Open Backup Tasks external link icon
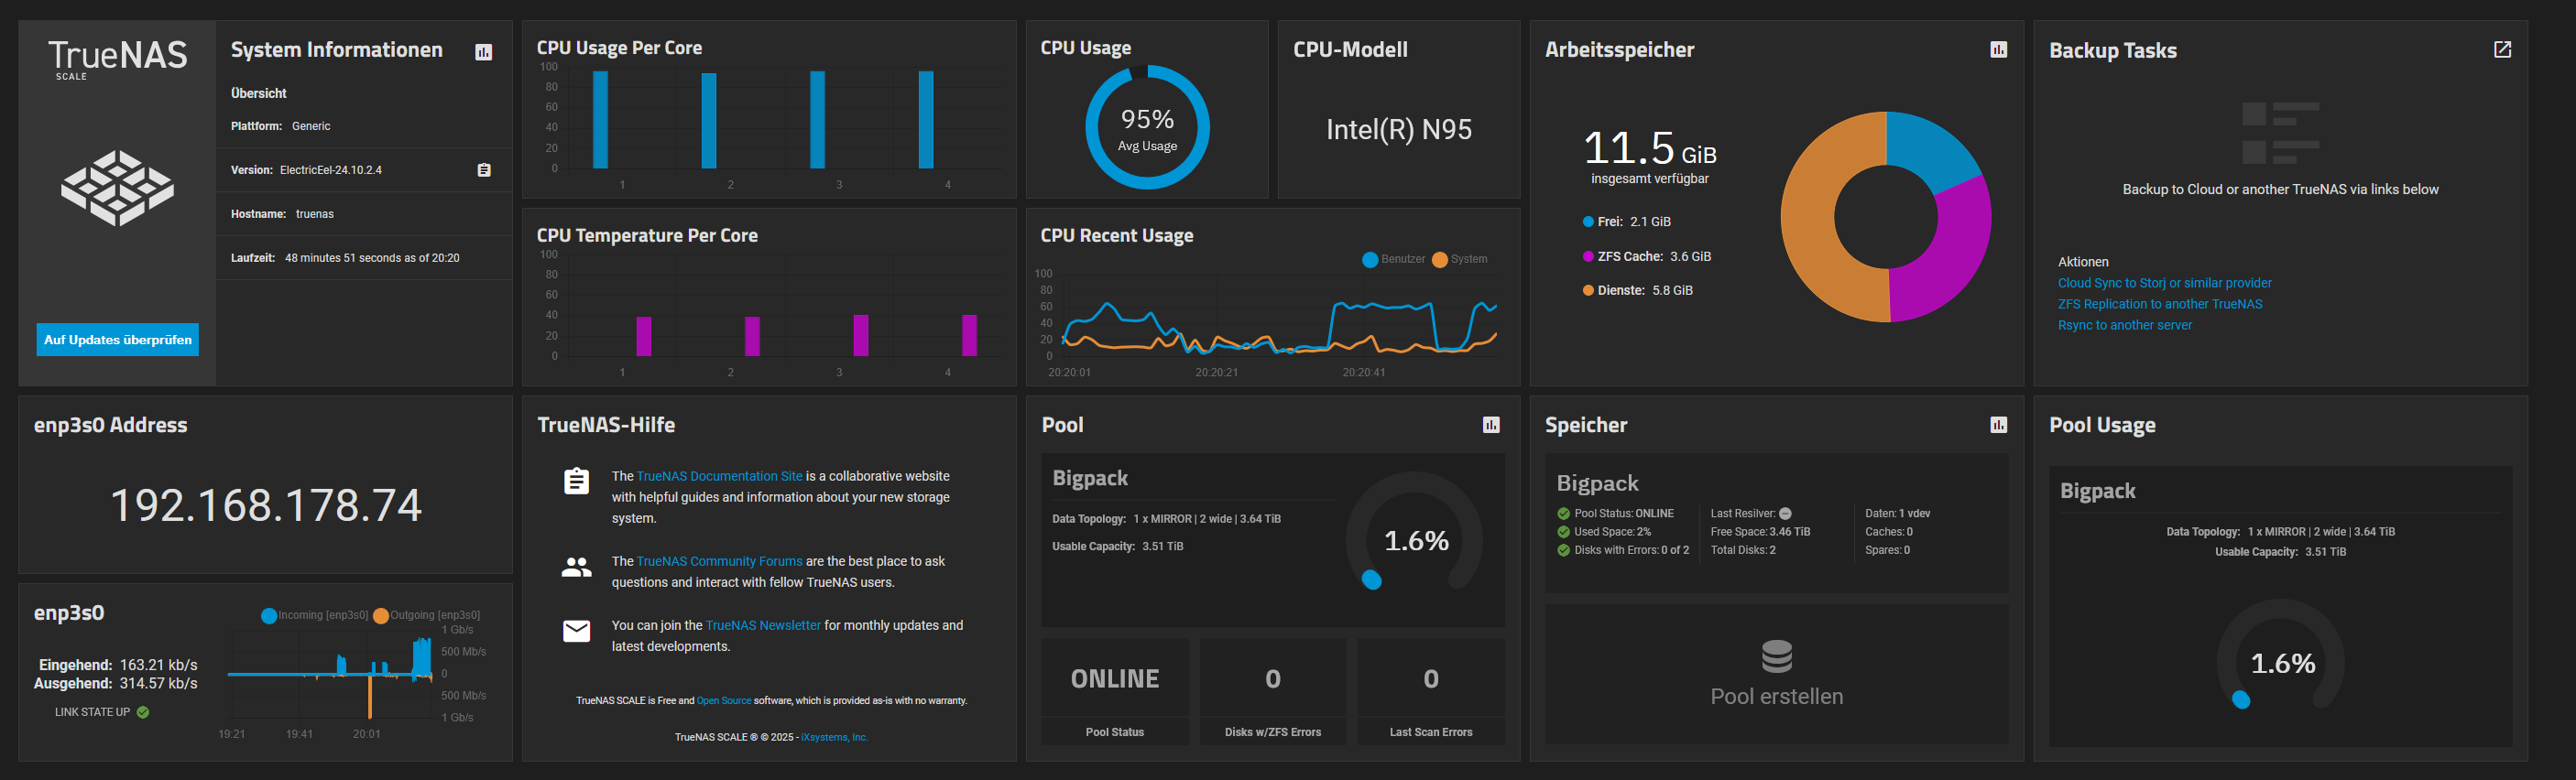2576x780 pixels. pos(2502,50)
